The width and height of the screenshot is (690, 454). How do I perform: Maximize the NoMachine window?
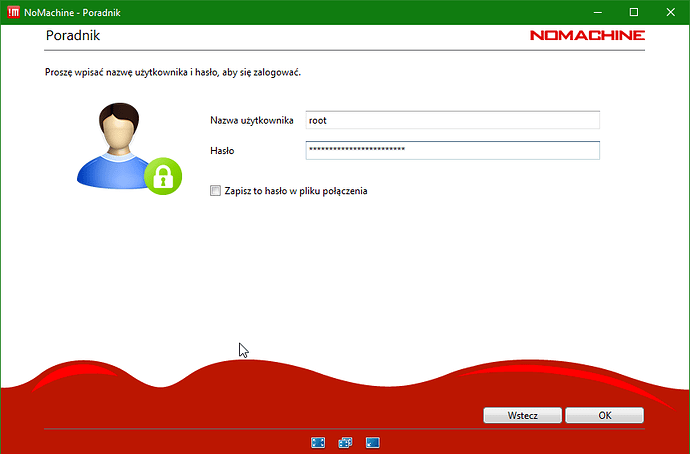pyautogui.click(x=633, y=12)
